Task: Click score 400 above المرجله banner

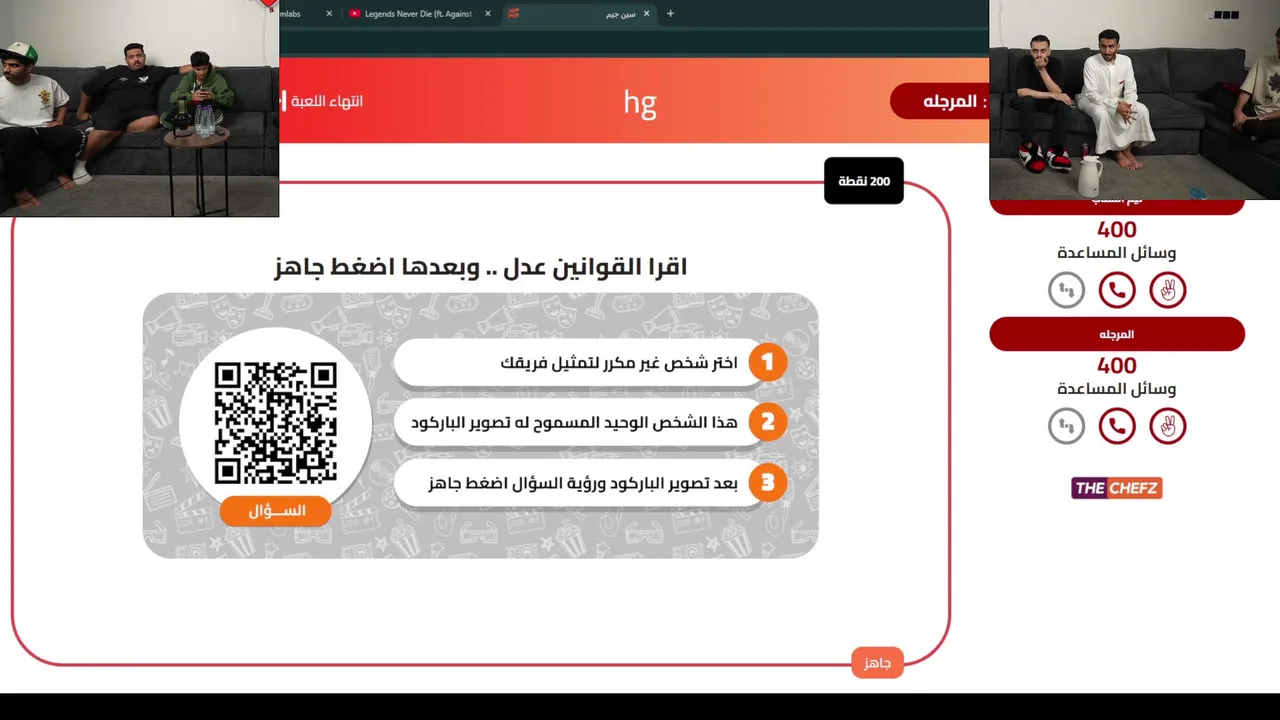Action: [1117, 229]
